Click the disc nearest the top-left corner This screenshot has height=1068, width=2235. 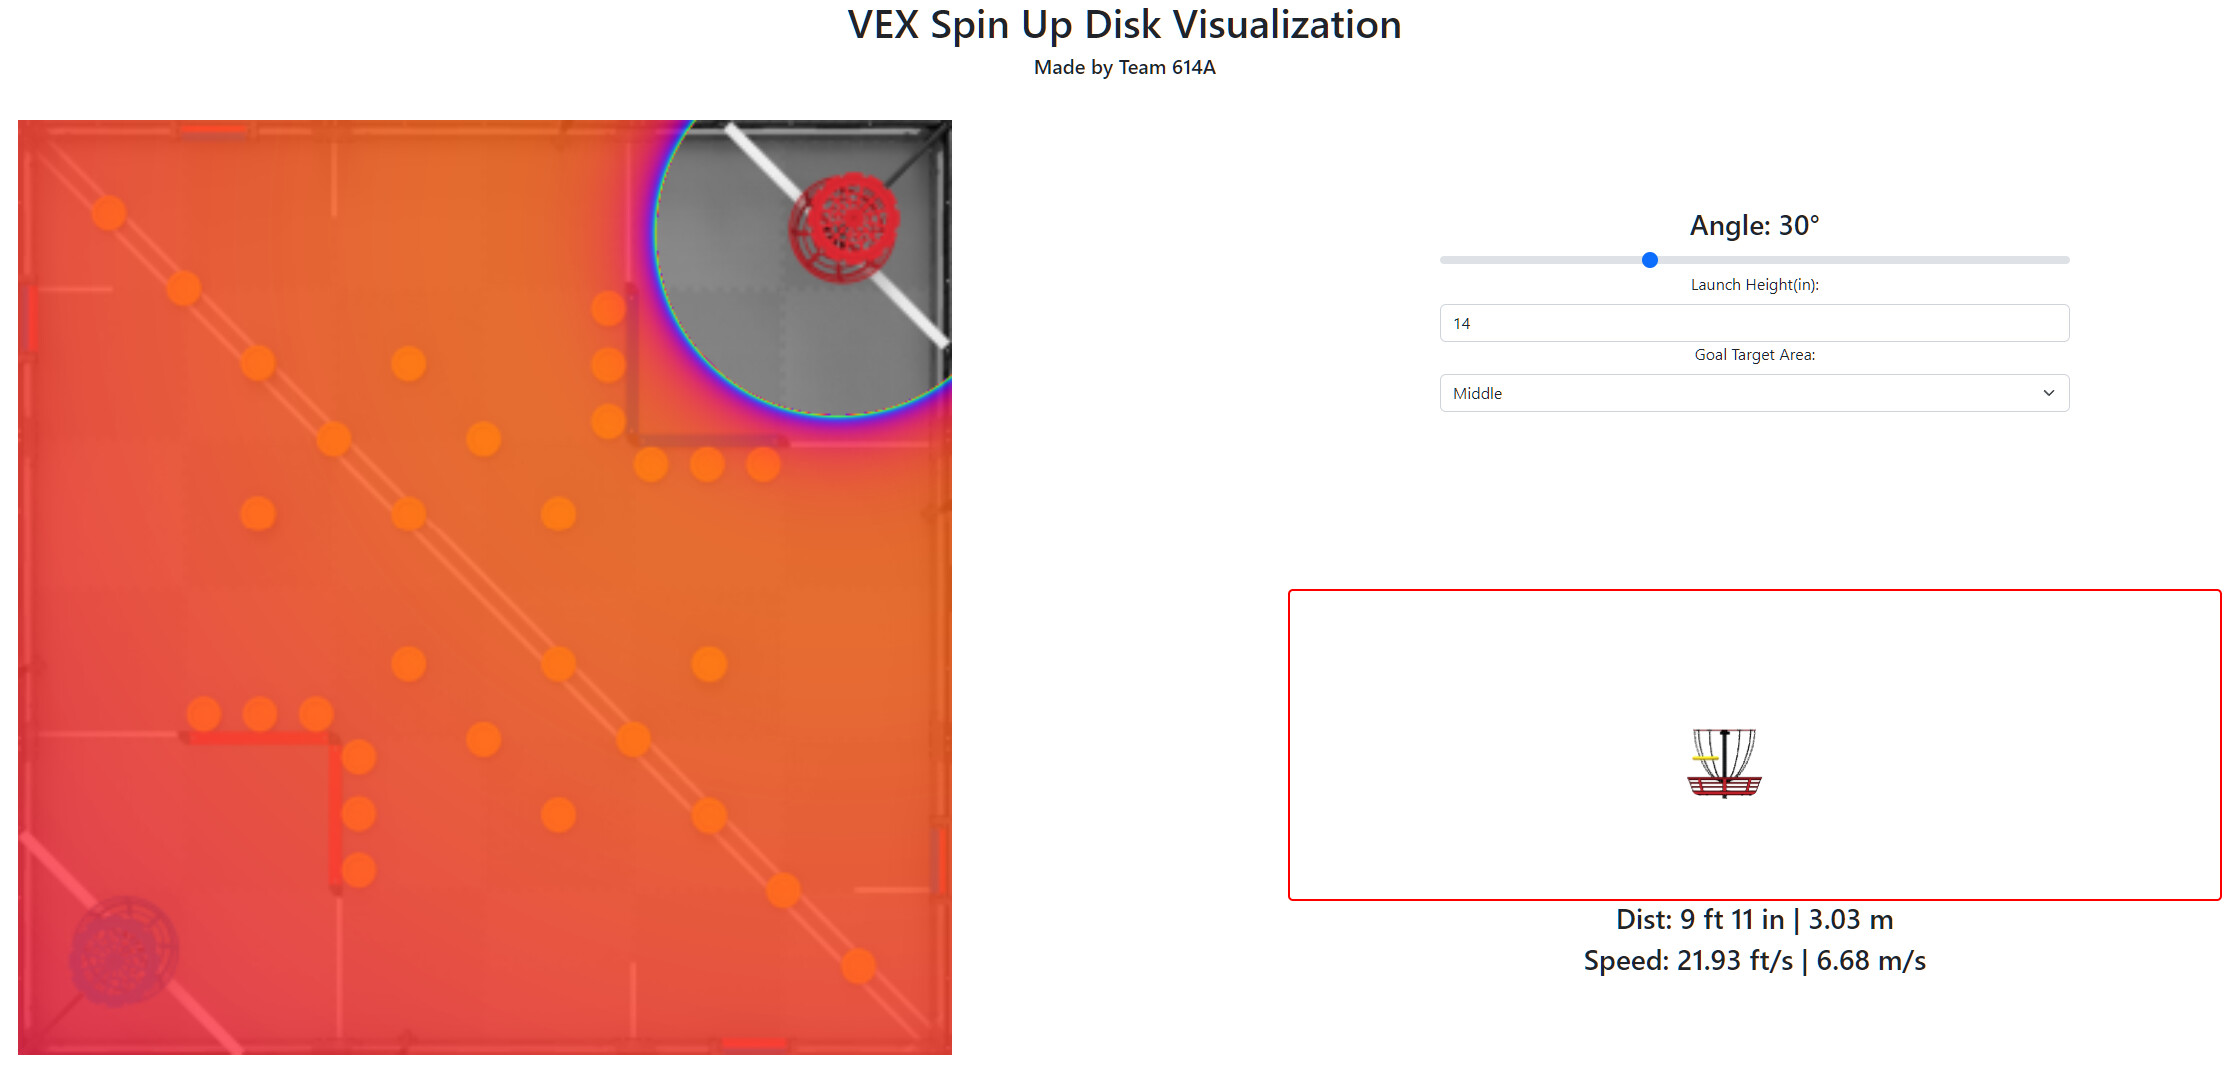(109, 213)
